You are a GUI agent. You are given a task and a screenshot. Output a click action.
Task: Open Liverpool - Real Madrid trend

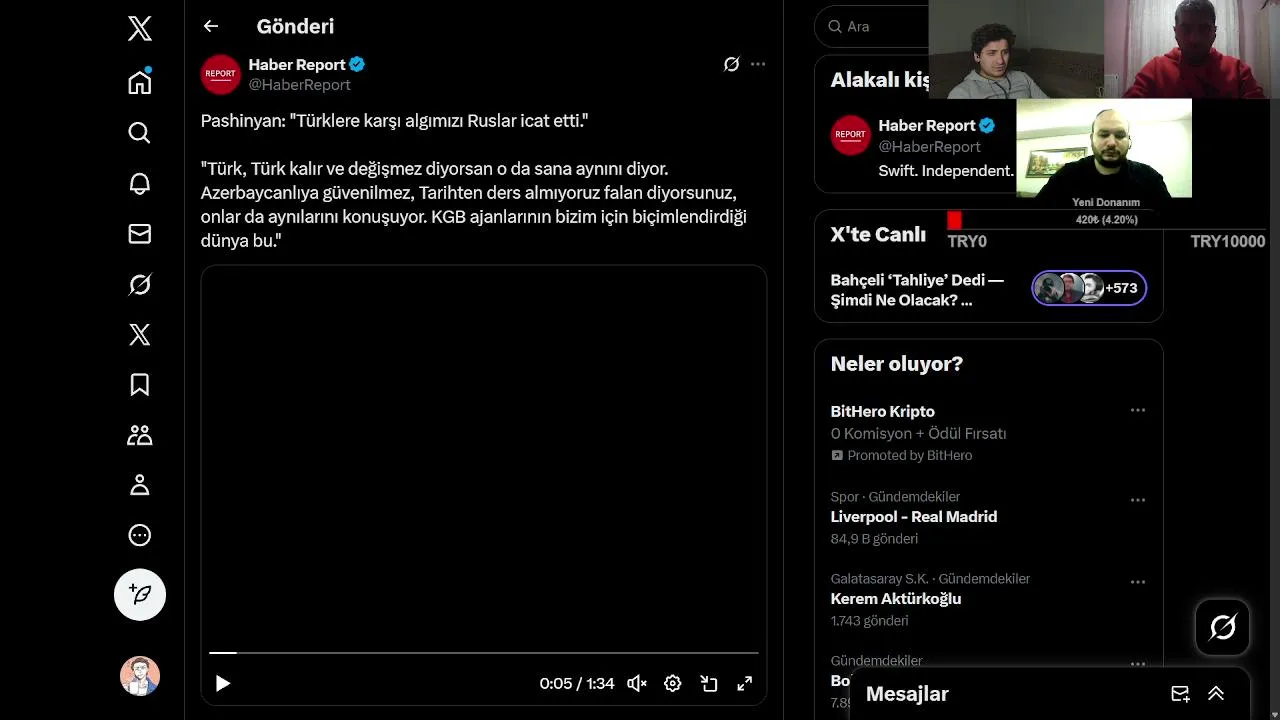pyautogui.click(x=913, y=517)
